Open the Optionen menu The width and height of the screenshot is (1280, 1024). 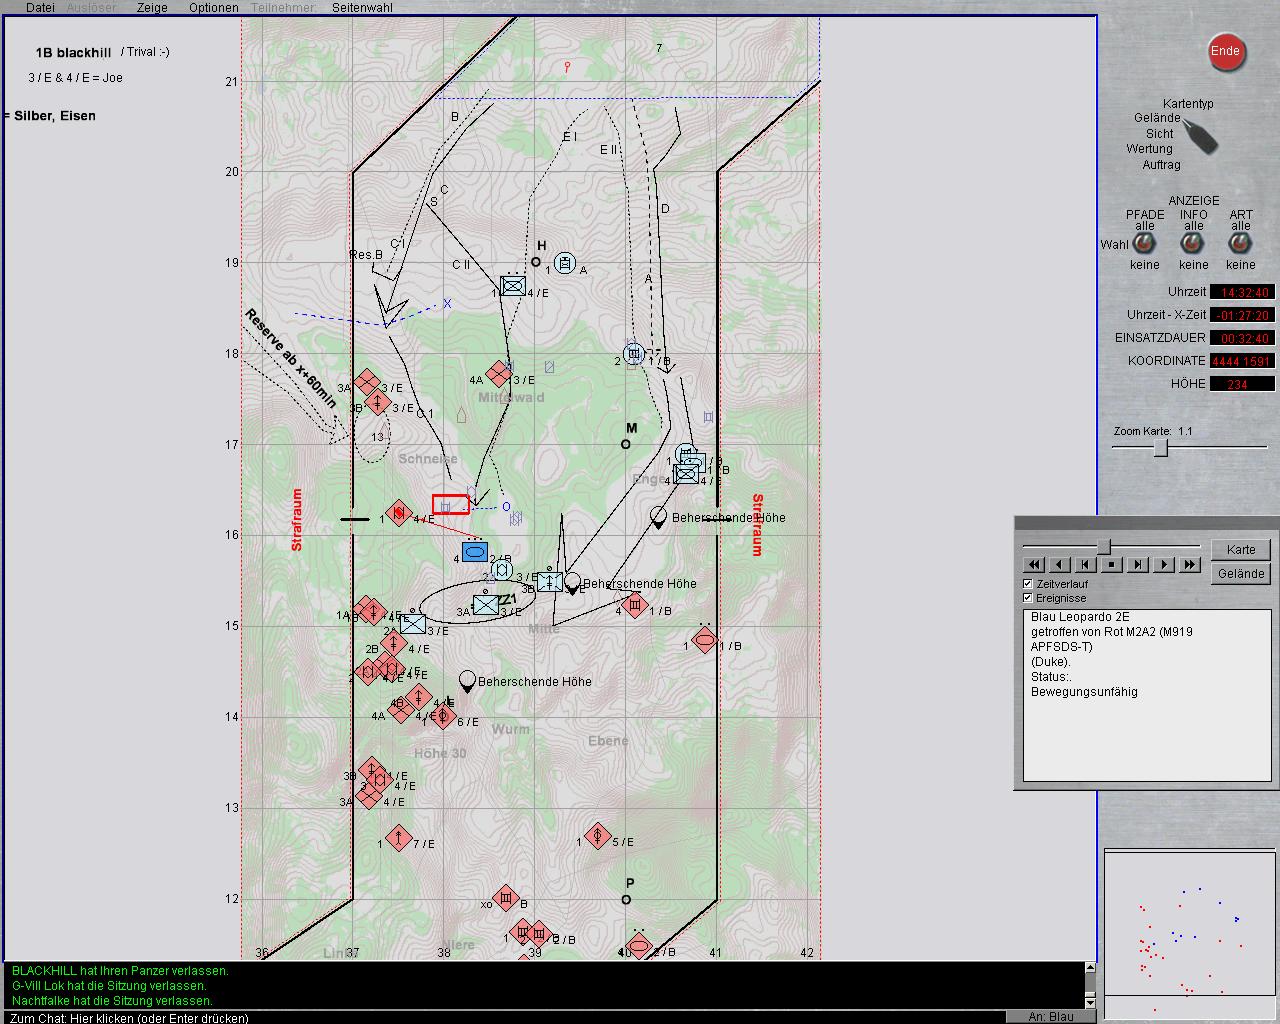[x=214, y=7]
